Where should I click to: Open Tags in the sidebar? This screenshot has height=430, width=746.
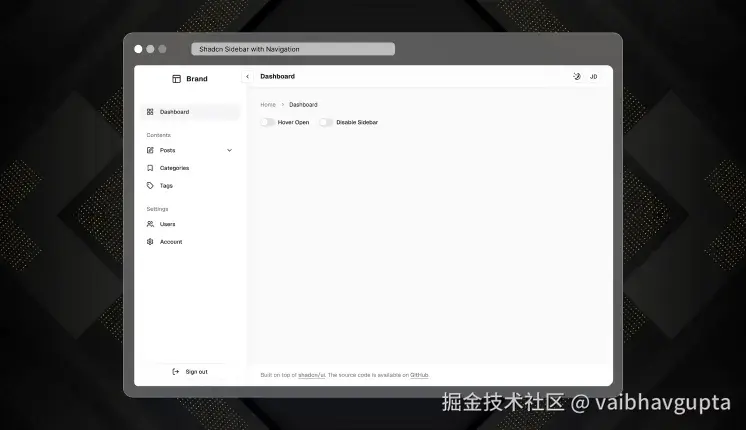point(191,186)
